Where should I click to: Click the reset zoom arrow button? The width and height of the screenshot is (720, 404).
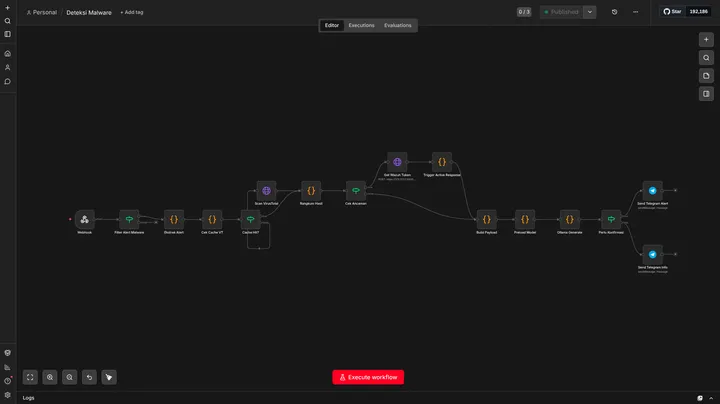pos(89,377)
